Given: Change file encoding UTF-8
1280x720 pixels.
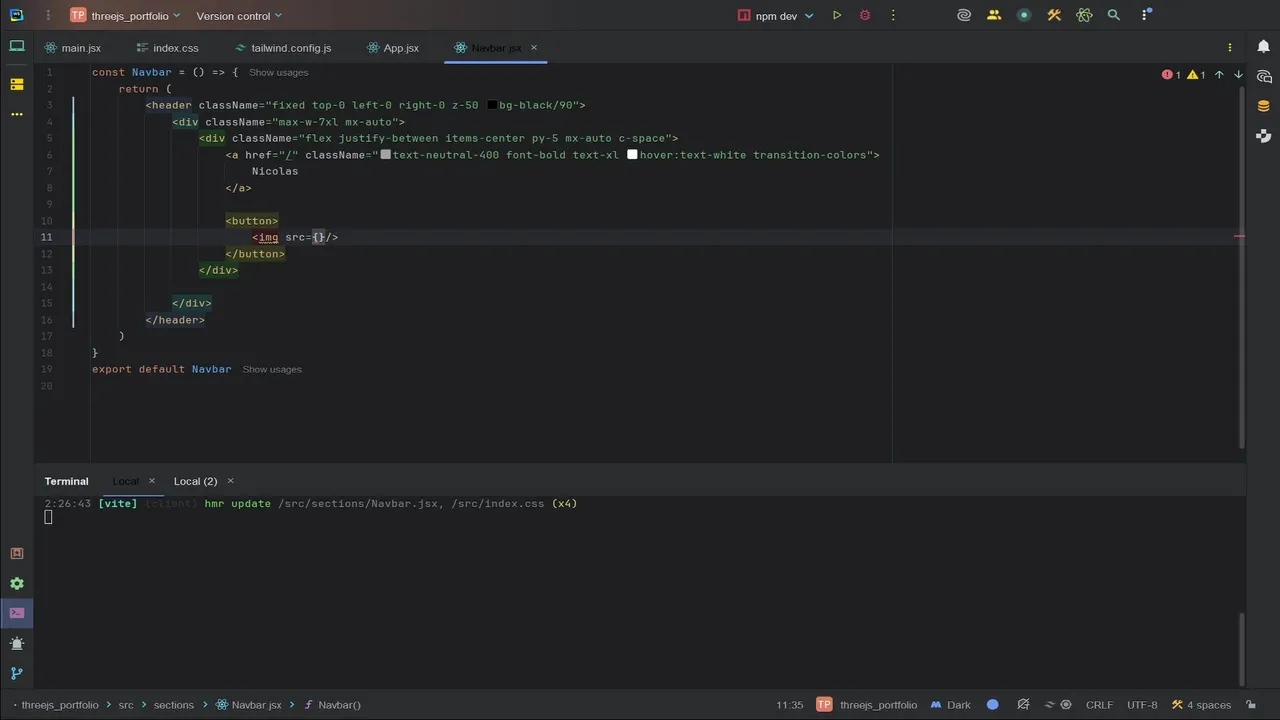Looking at the screenshot, I should tap(1142, 705).
